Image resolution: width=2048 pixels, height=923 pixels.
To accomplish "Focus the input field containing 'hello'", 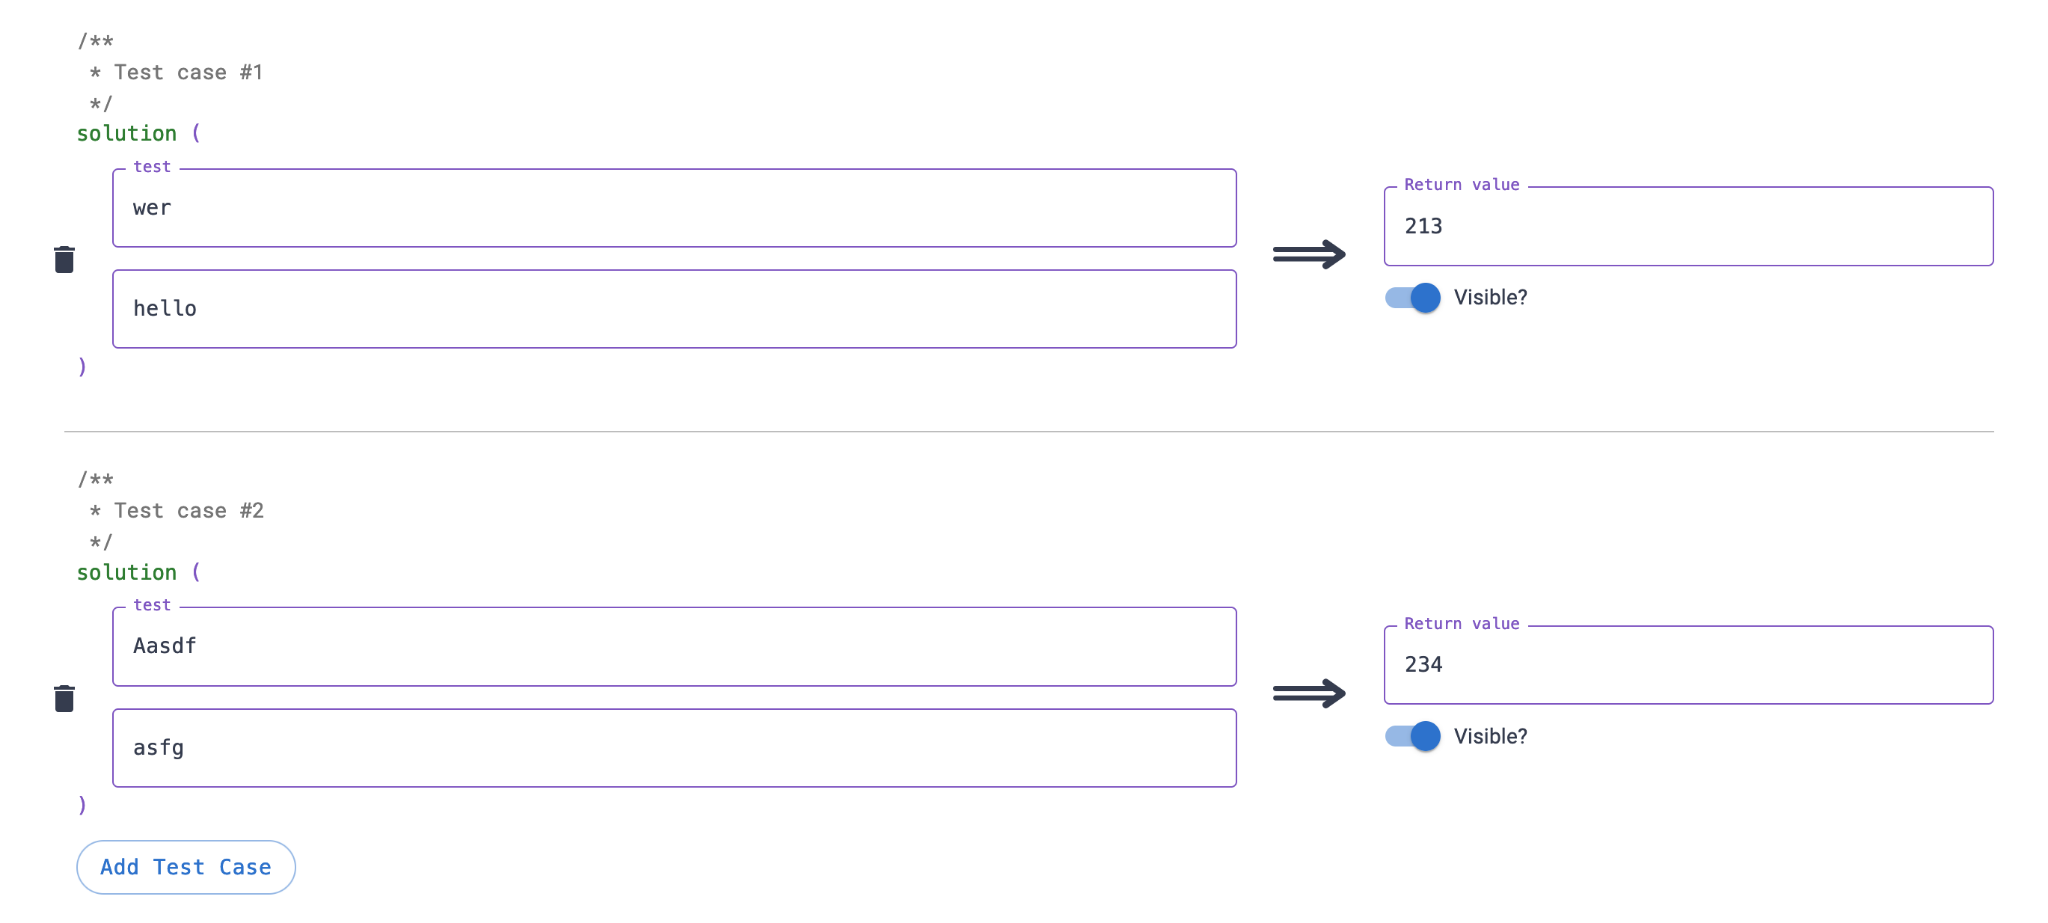I will [x=674, y=309].
